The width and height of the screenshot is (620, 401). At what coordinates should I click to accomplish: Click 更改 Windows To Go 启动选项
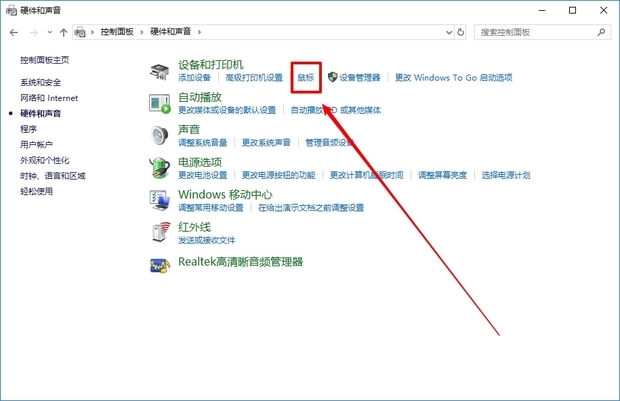click(454, 78)
